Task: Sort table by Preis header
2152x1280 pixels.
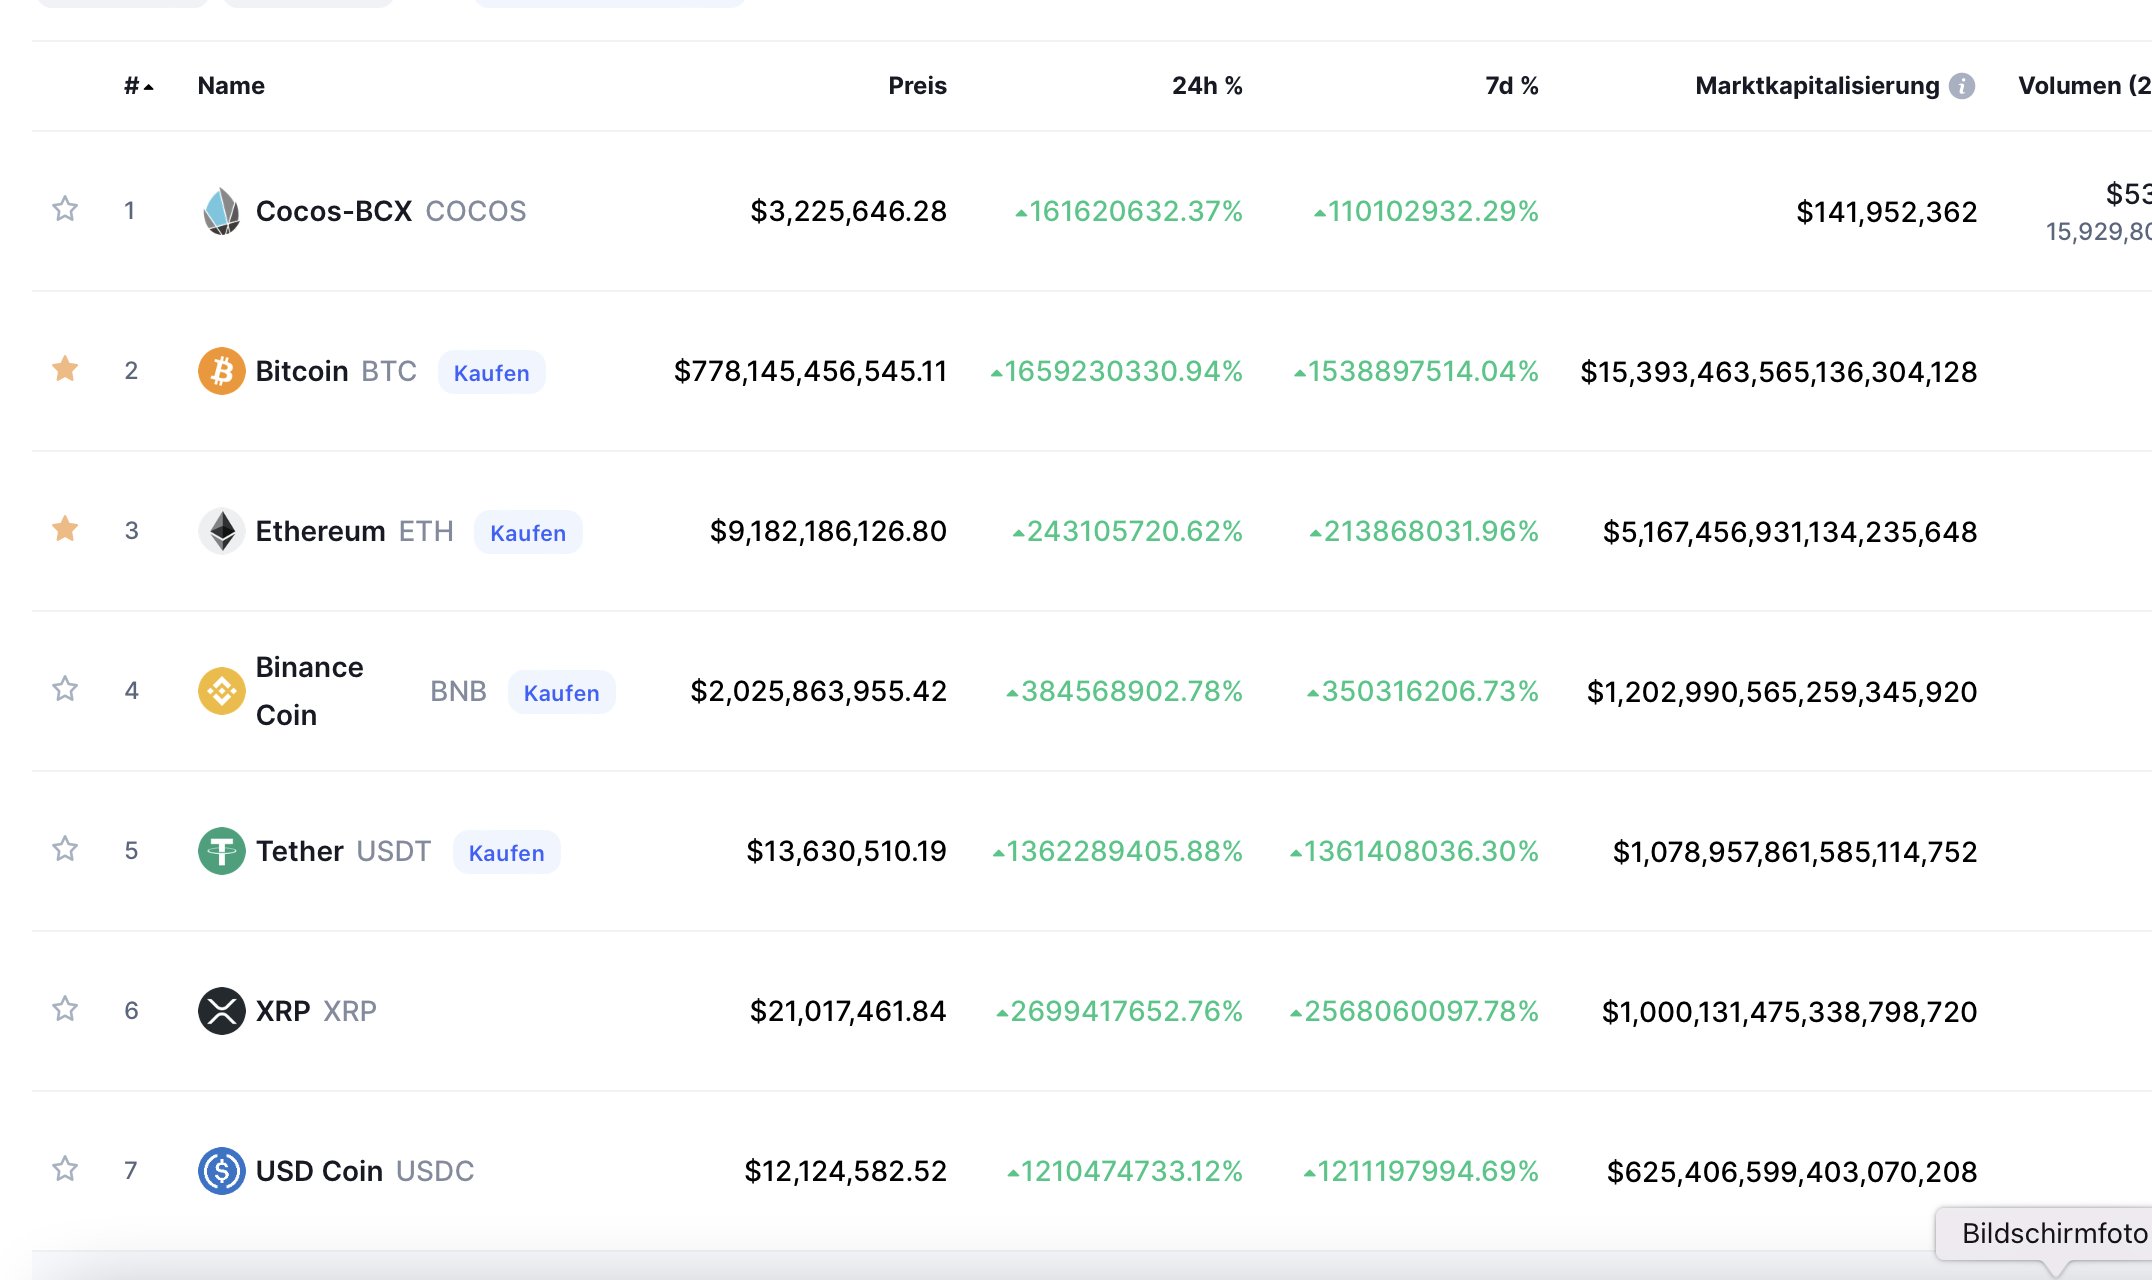Action: [917, 86]
